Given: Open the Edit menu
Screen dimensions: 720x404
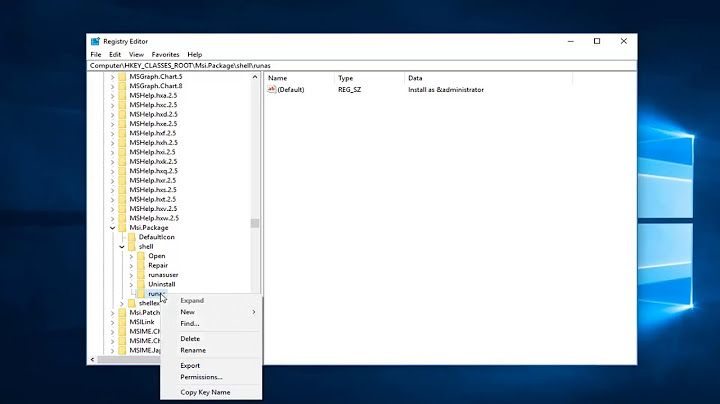Looking at the screenshot, I should coord(115,54).
